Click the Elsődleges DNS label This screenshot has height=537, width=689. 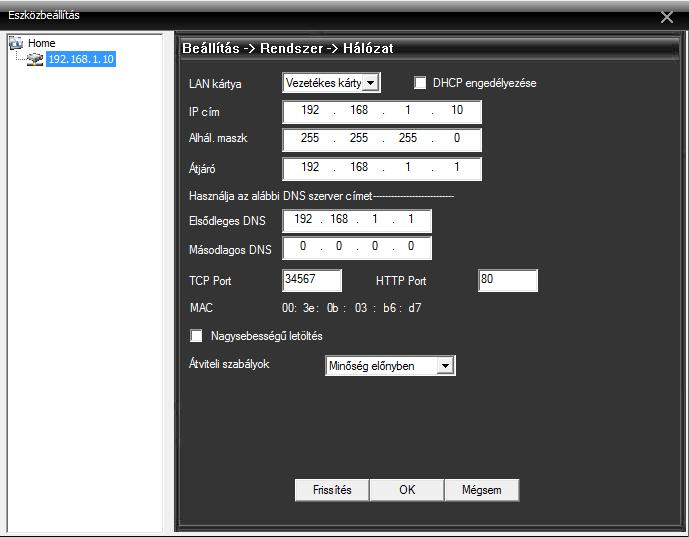(227, 221)
